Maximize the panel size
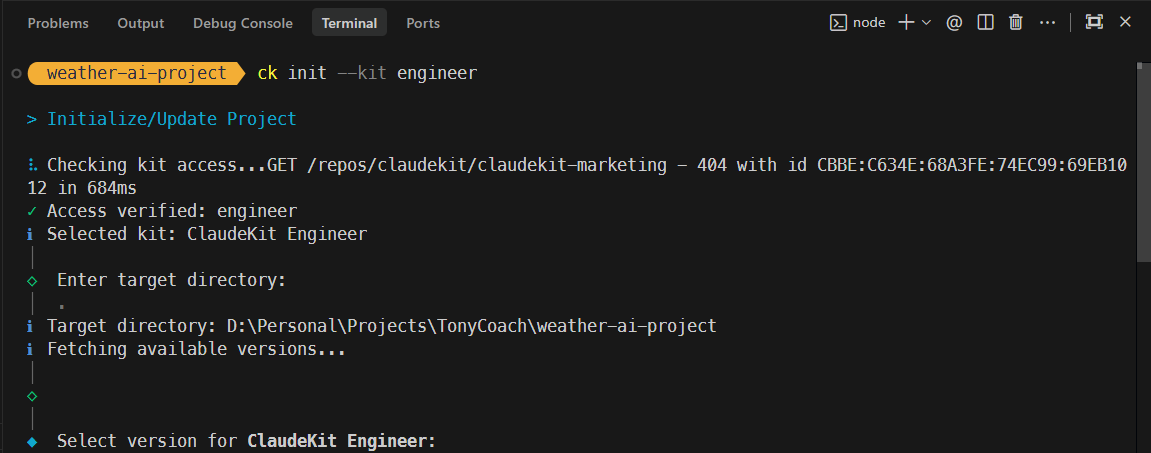 [1094, 22]
